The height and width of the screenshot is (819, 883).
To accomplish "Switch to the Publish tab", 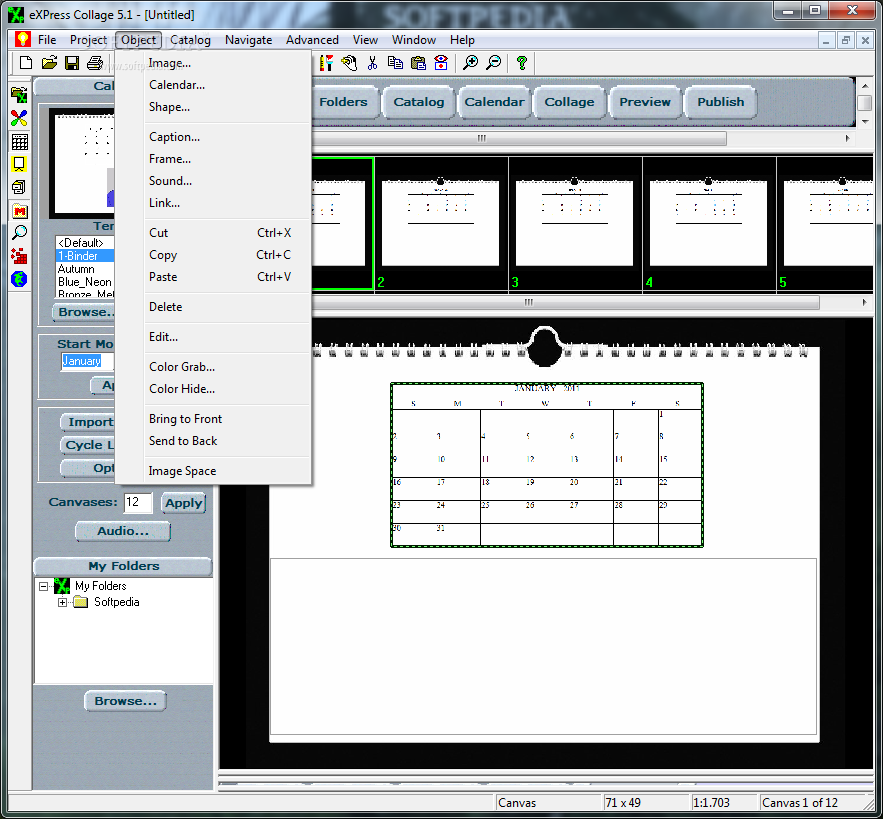I will tap(721, 102).
